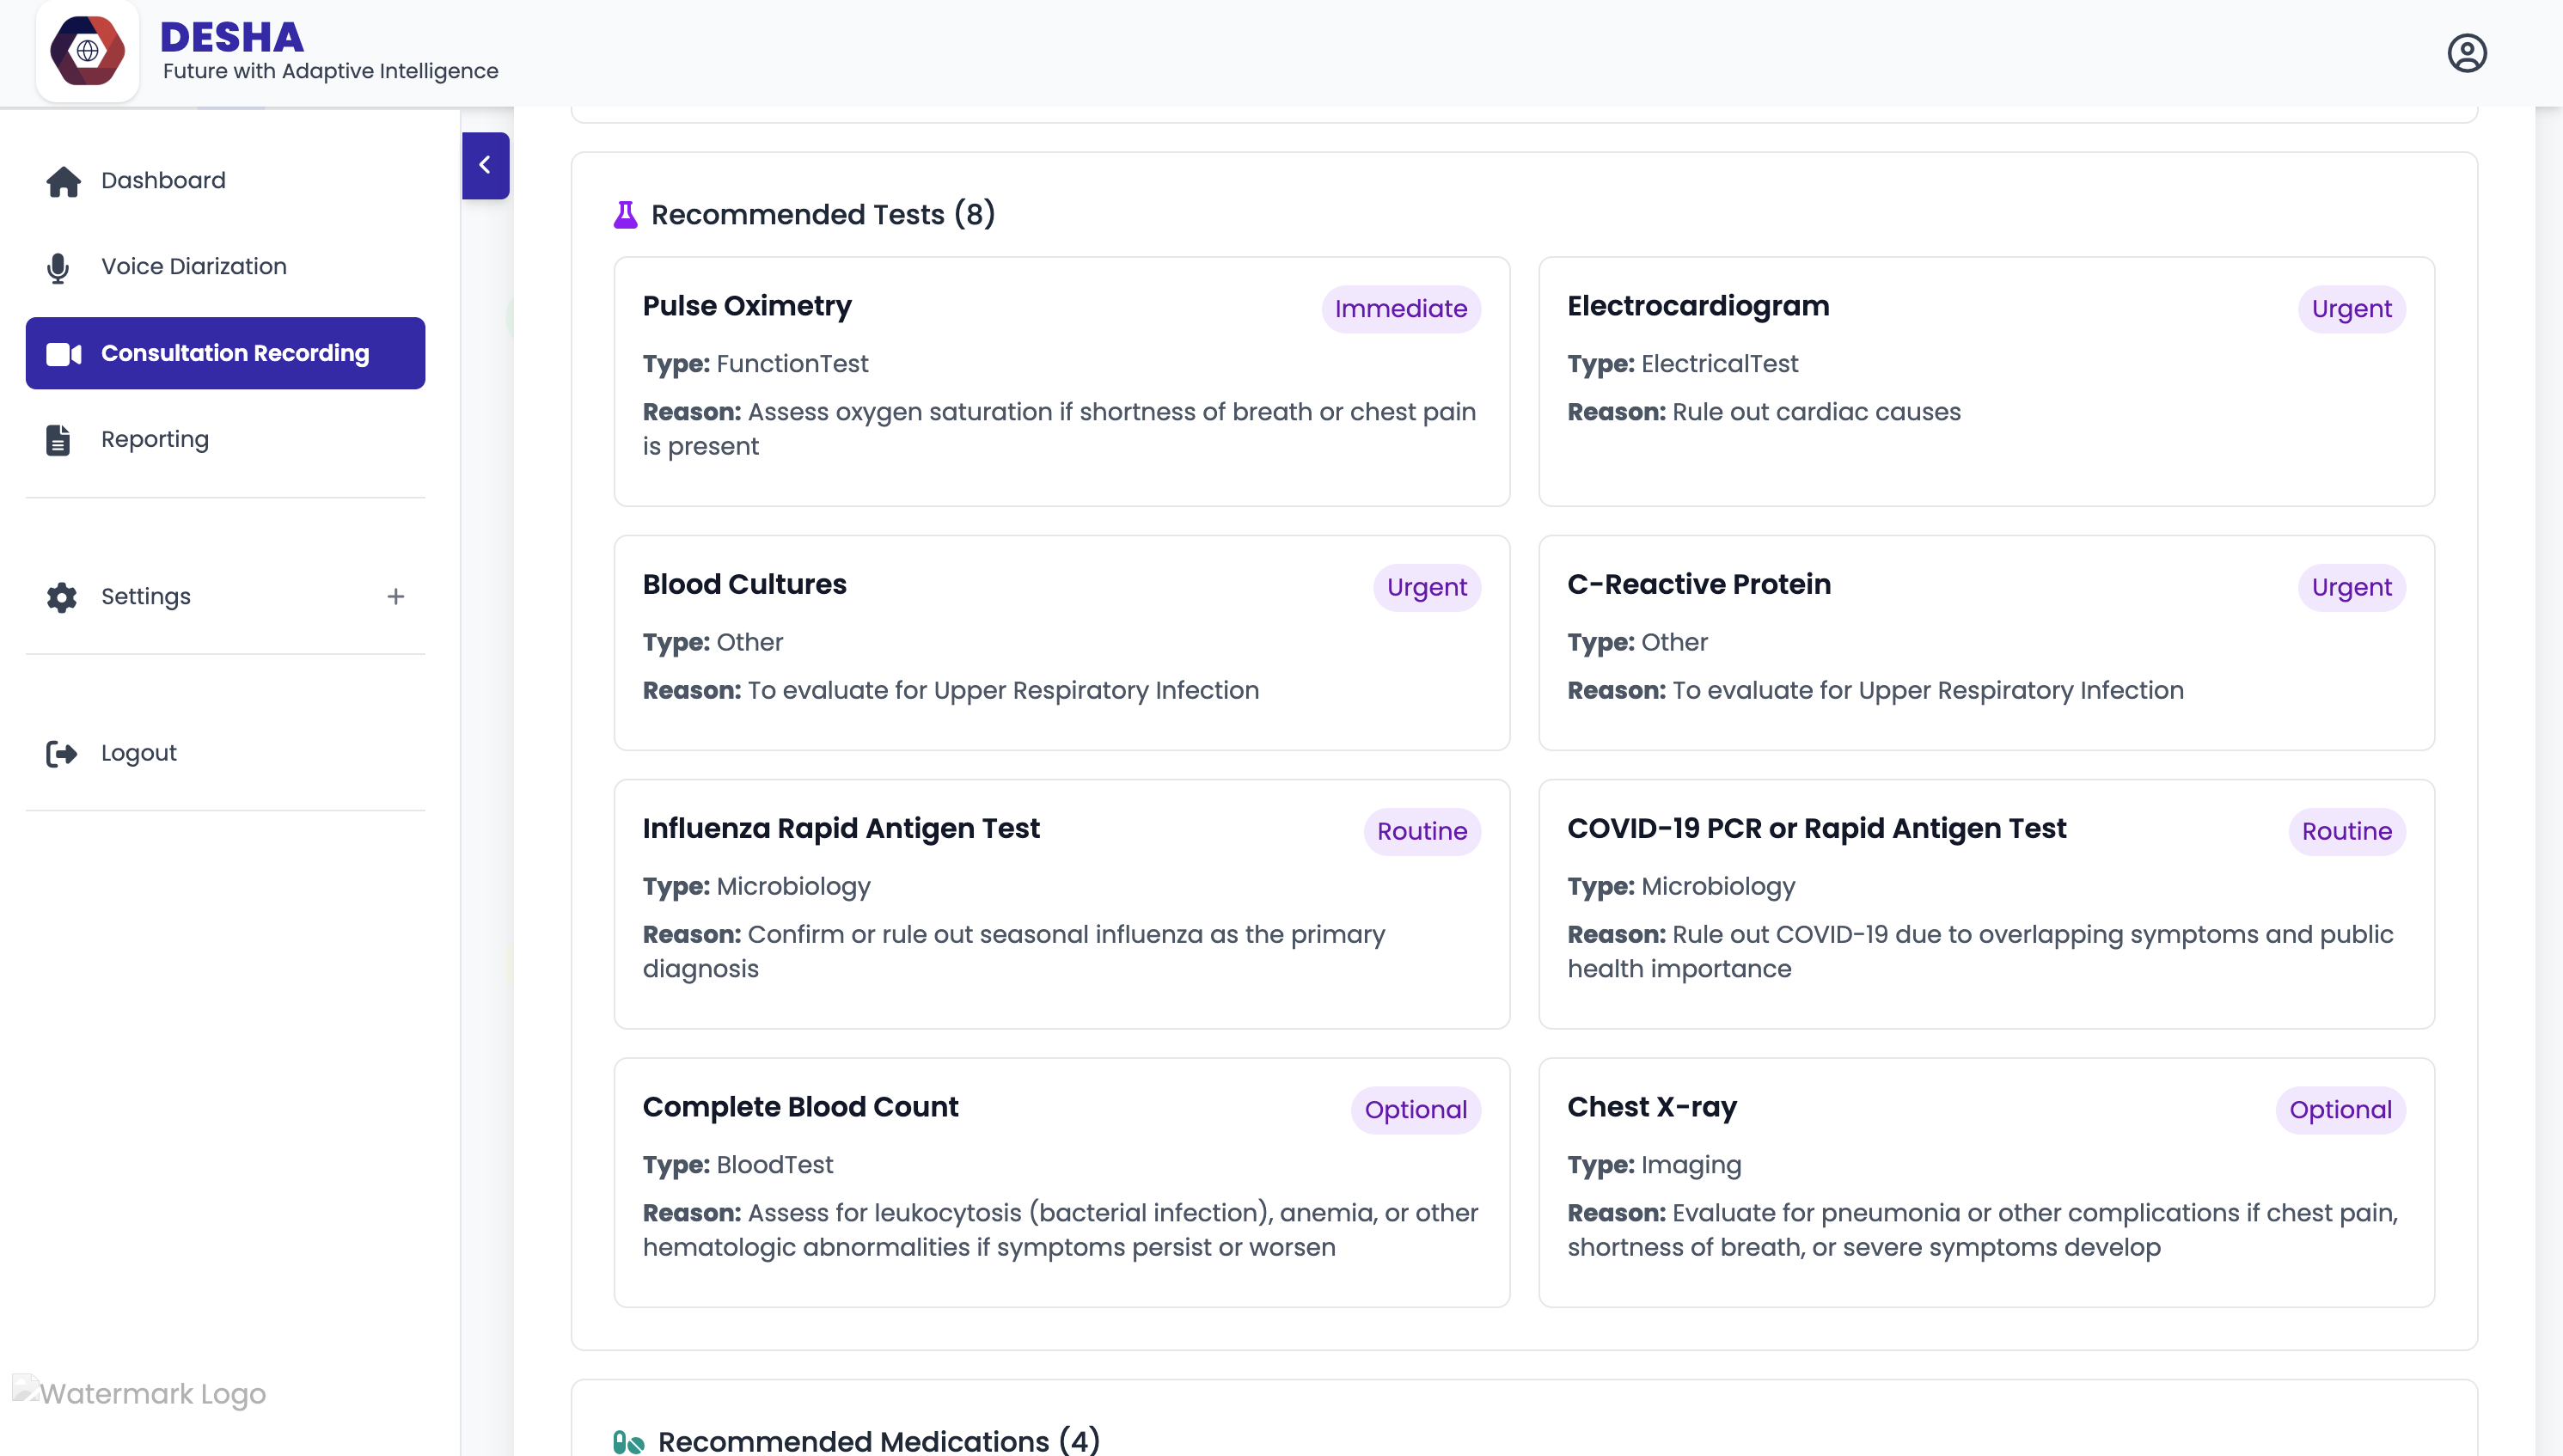Select the Chest X-ray test card
Image resolution: width=2563 pixels, height=1456 pixels.
[x=1986, y=1180]
